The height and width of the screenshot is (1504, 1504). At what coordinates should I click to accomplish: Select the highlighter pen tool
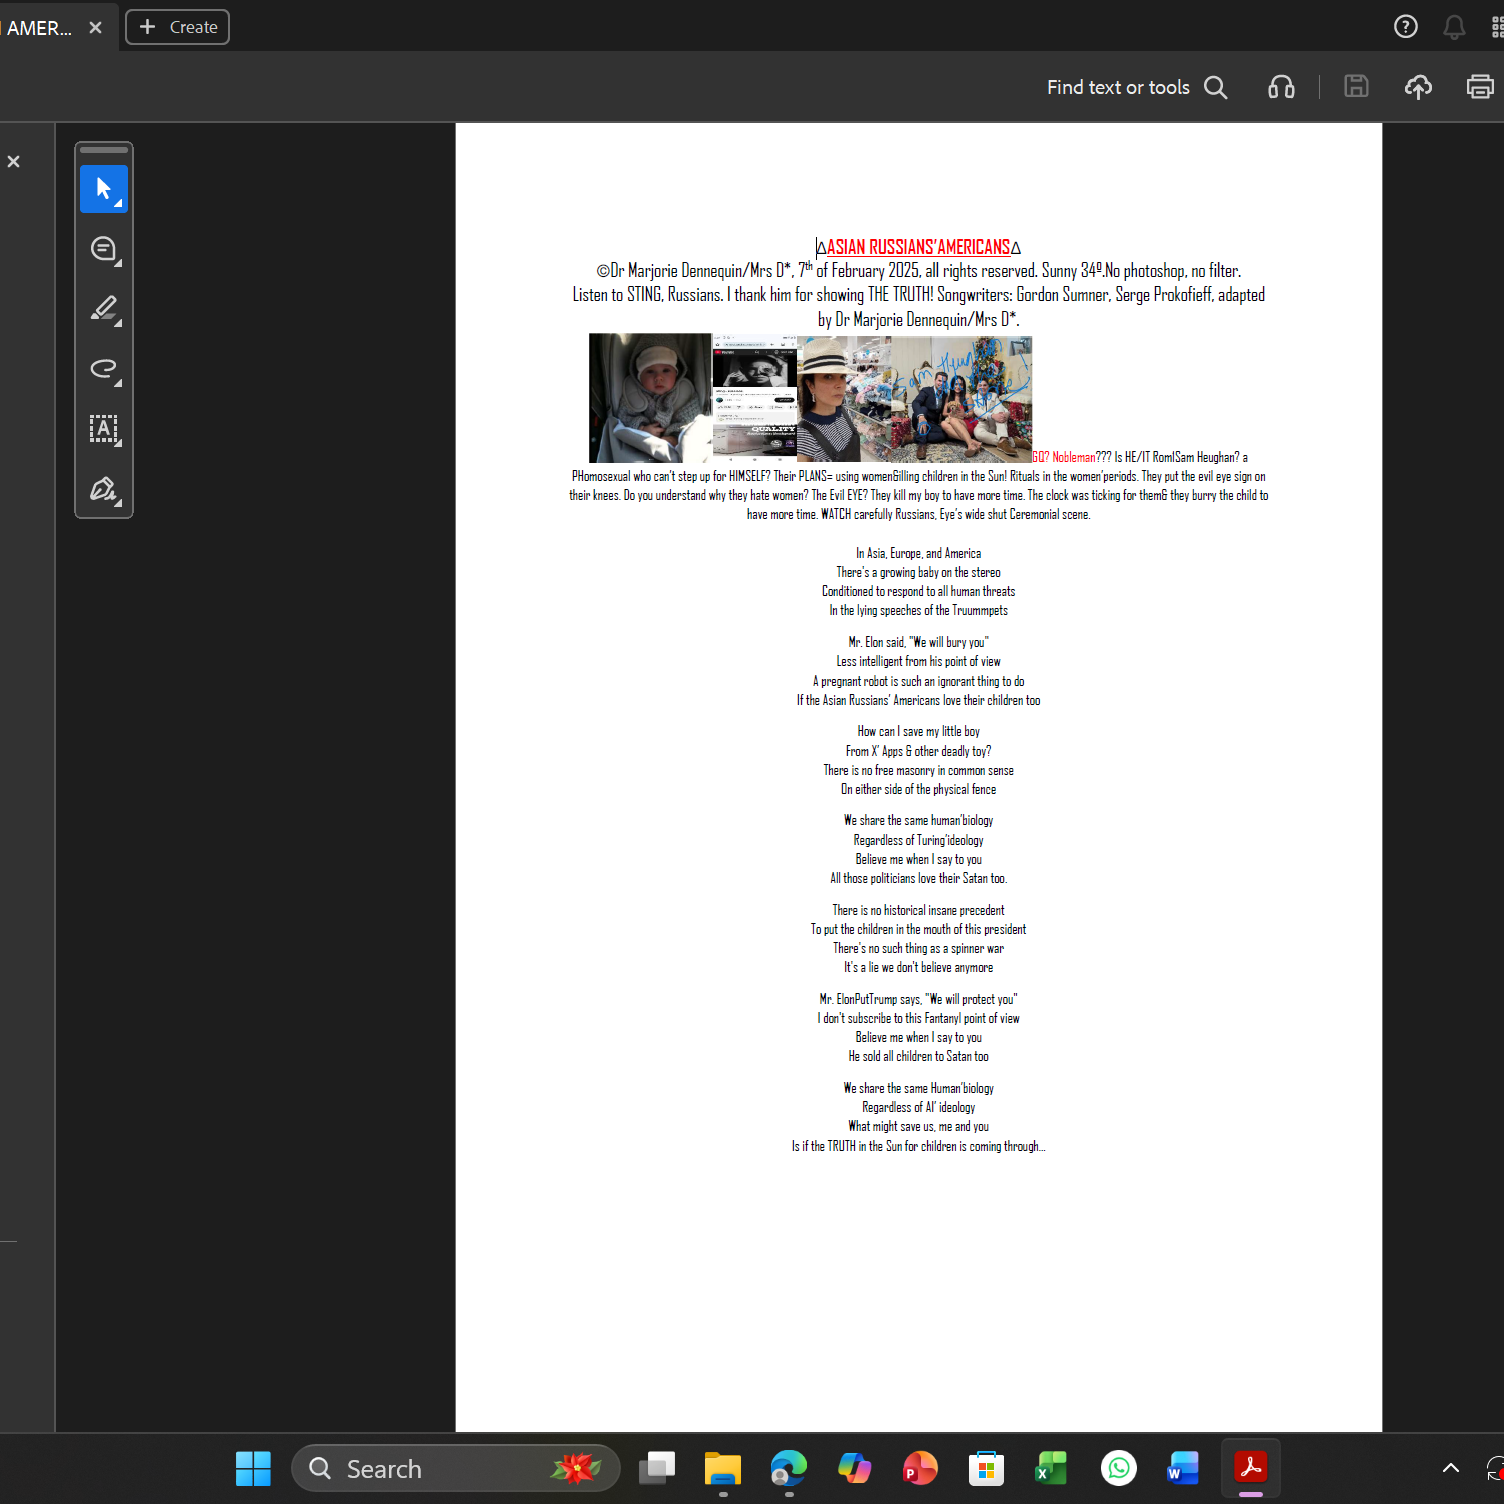tap(104, 309)
